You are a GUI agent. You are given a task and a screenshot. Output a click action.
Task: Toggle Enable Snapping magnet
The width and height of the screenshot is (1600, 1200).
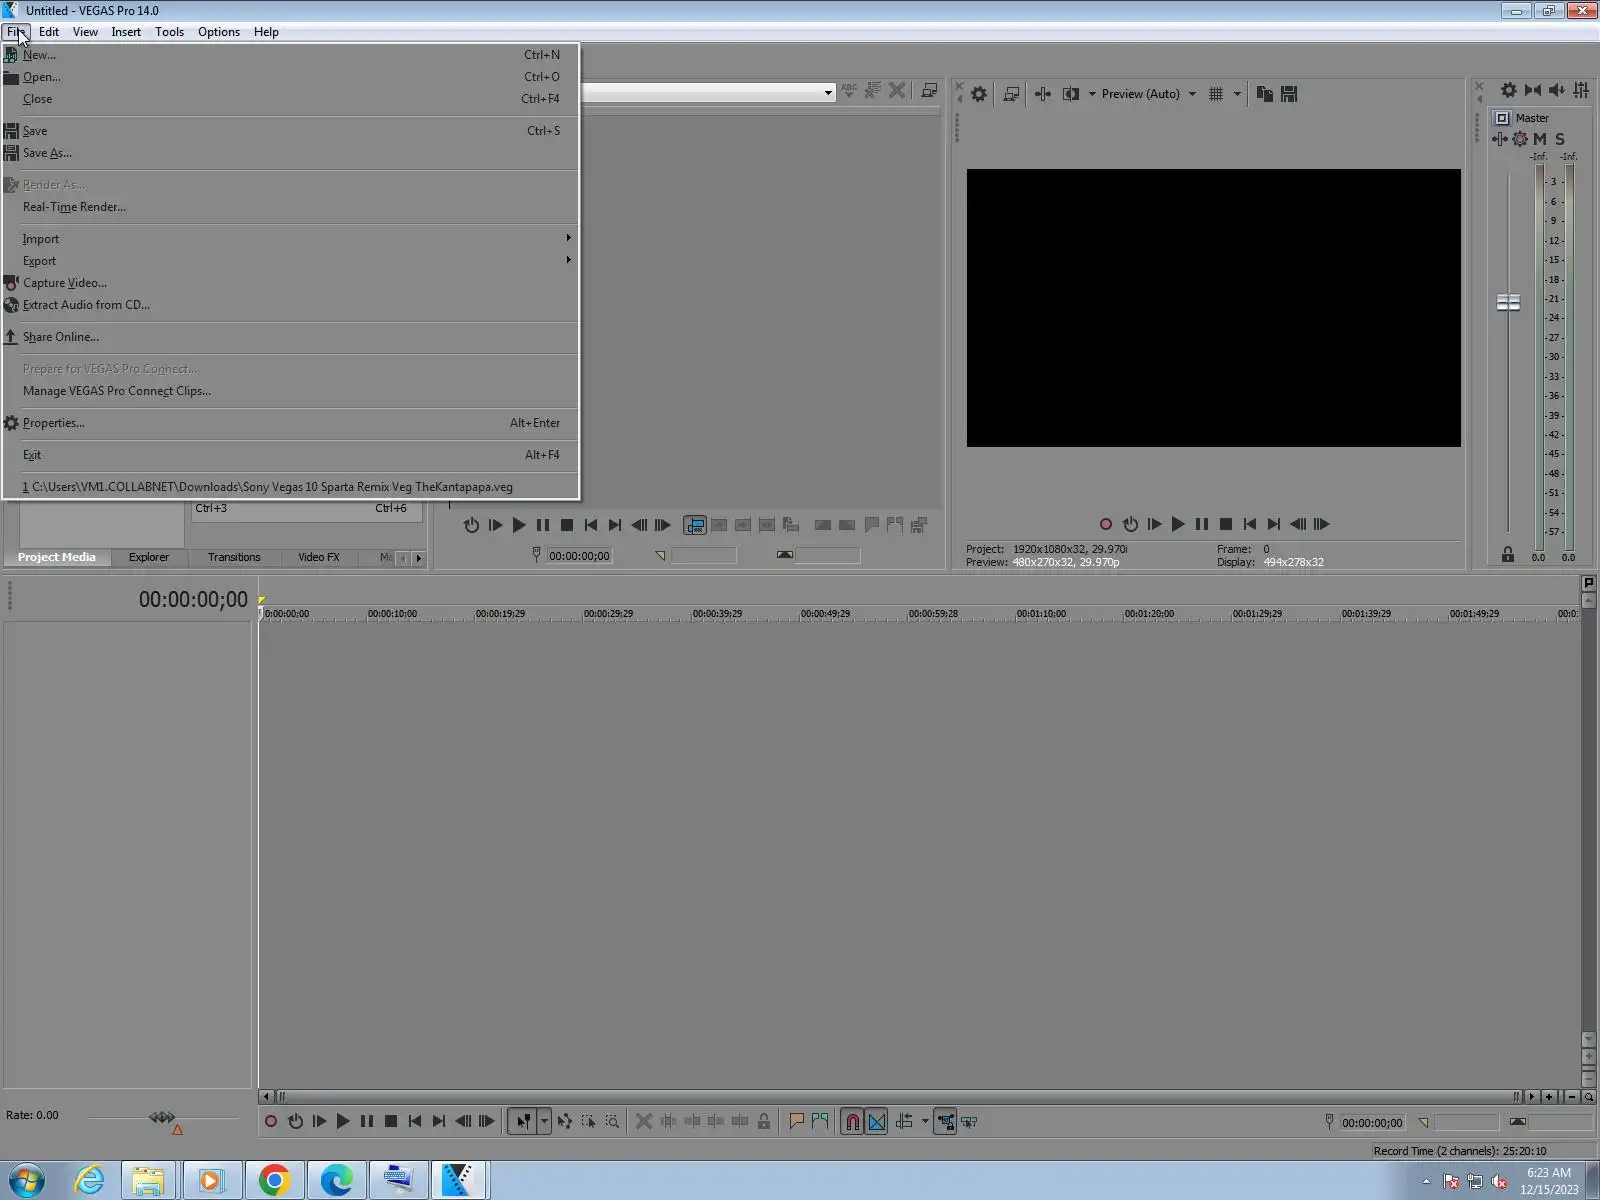tap(852, 1122)
